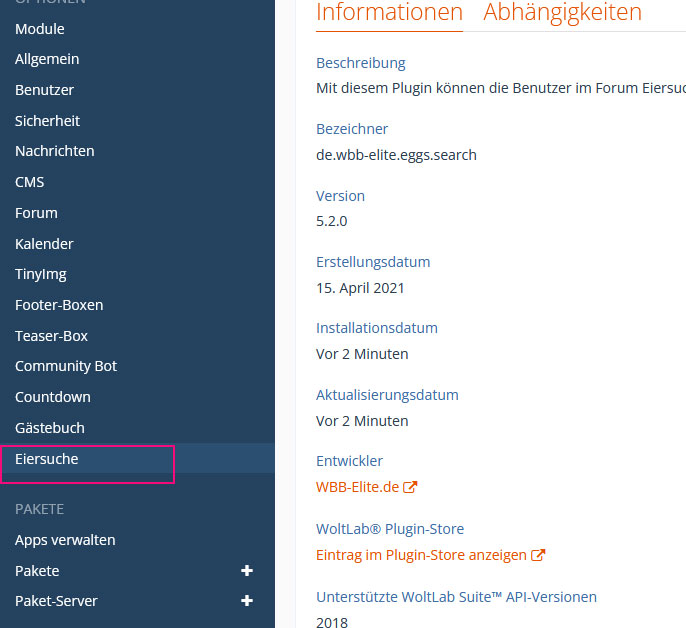Select Gästebuch in the sidebar
The width and height of the screenshot is (686, 628).
pos(50,428)
